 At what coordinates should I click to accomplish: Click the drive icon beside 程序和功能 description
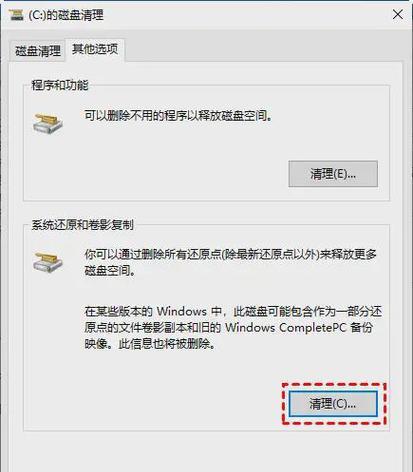[x=48, y=123]
